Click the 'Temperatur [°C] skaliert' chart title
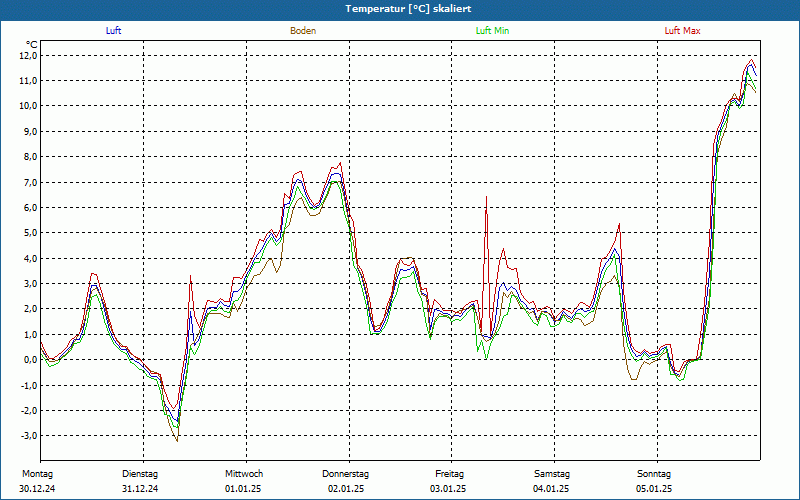 coord(399,8)
